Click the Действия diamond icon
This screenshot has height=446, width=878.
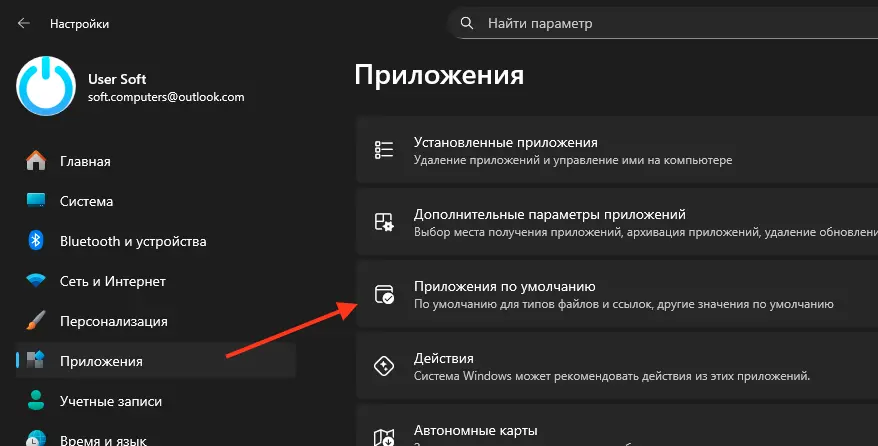tap(384, 366)
